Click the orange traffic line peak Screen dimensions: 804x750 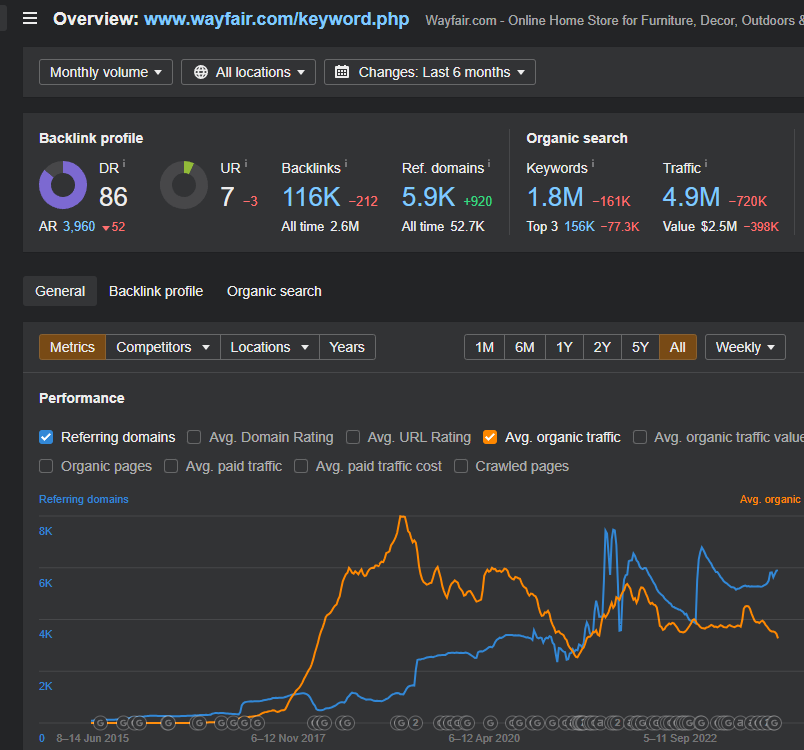[403, 518]
